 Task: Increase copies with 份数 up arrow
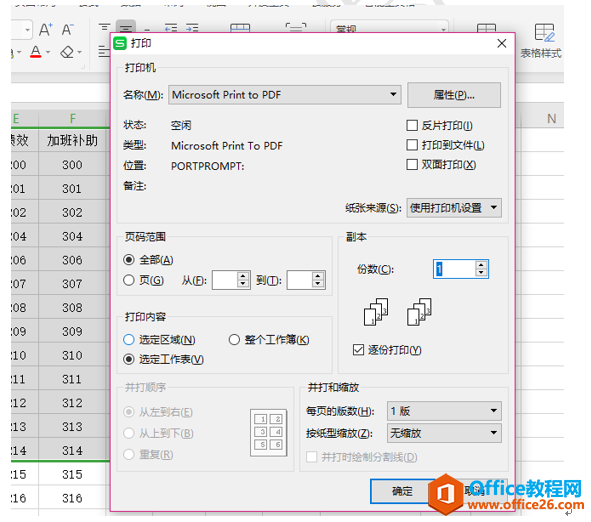click(x=481, y=265)
